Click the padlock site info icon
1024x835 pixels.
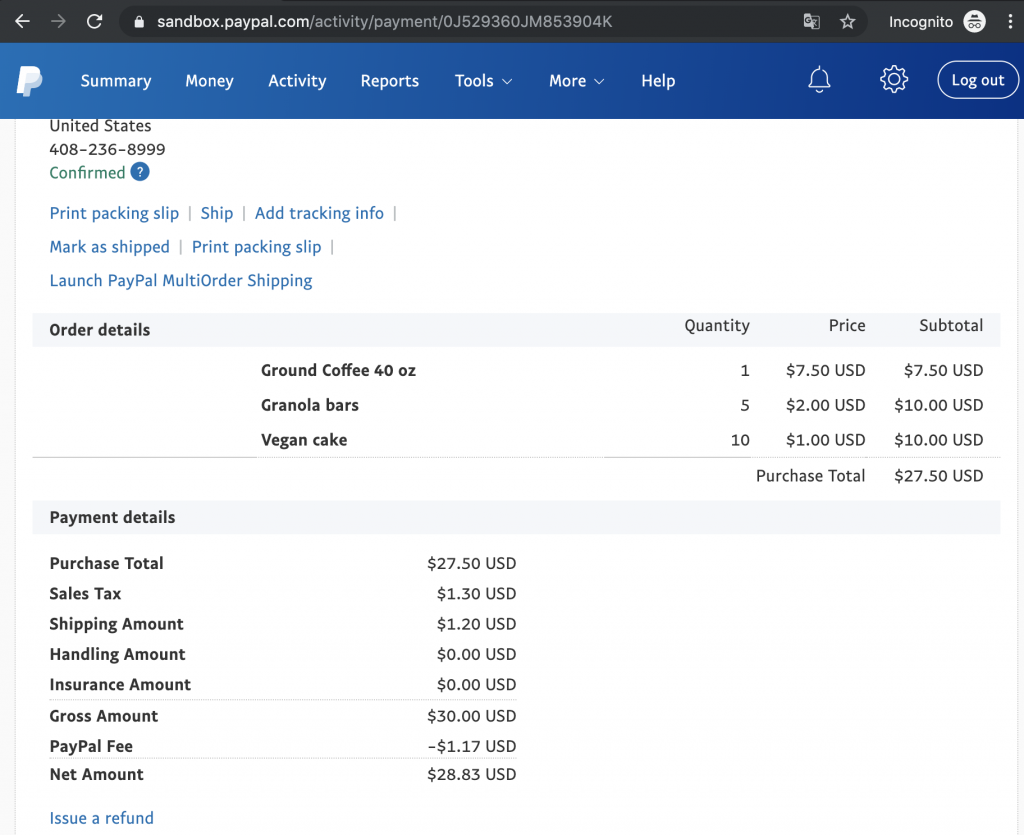(x=138, y=22)
